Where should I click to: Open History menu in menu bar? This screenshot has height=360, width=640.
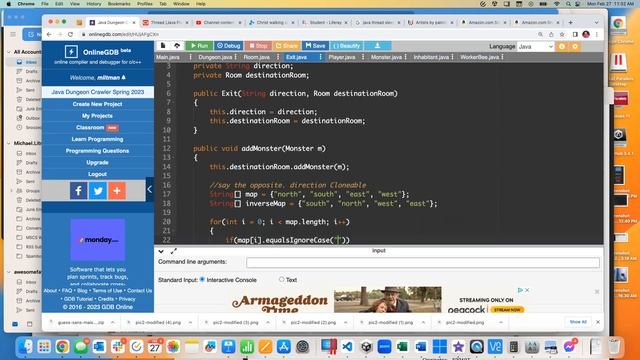click(94, 4)
